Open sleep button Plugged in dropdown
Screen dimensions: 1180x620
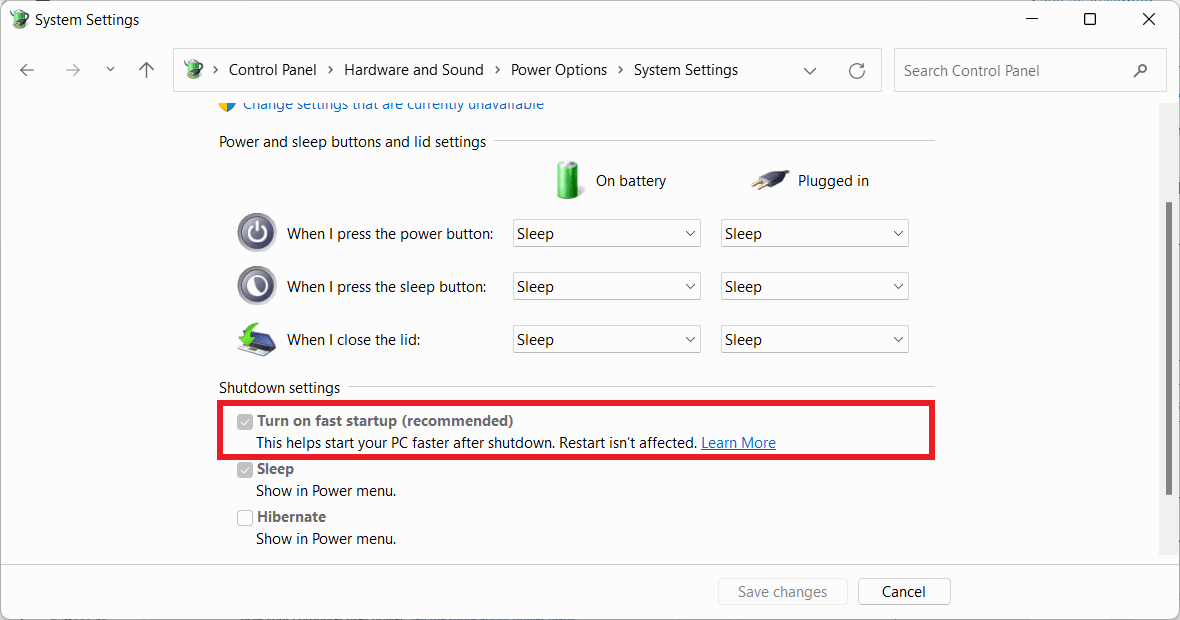click(x=814, y=287)
